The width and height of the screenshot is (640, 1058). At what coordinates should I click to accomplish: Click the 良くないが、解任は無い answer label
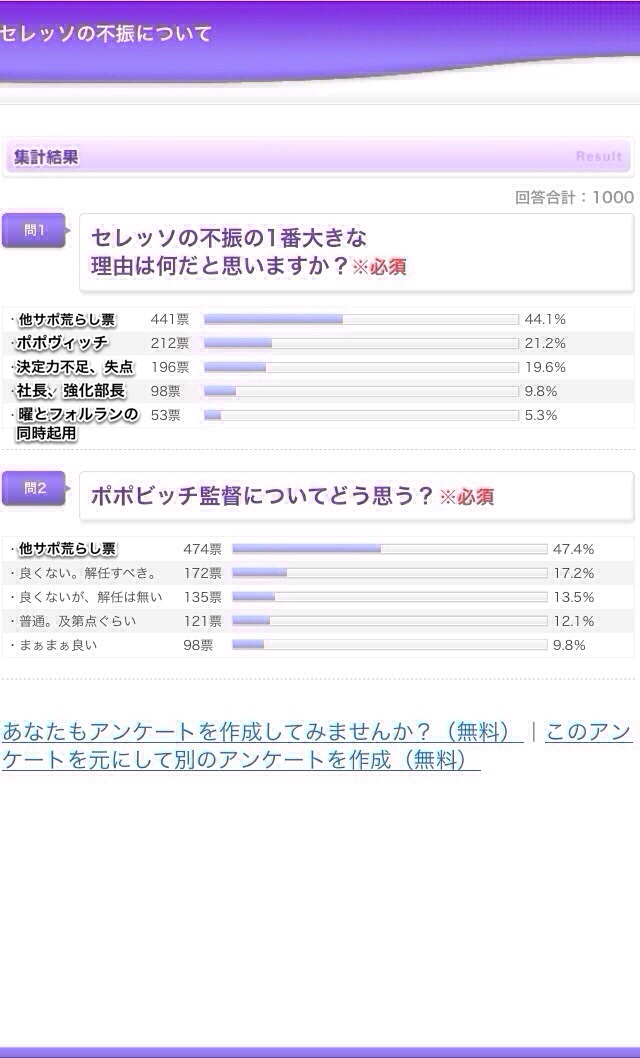(x=90, y=597)
